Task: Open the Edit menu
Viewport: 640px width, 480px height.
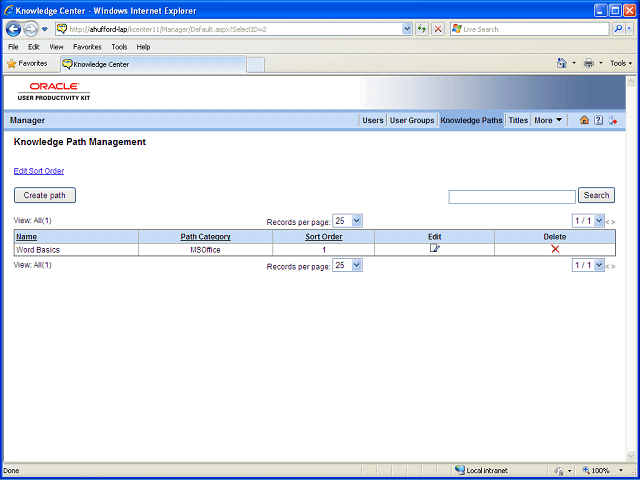Action: click(x=33, y=47)
